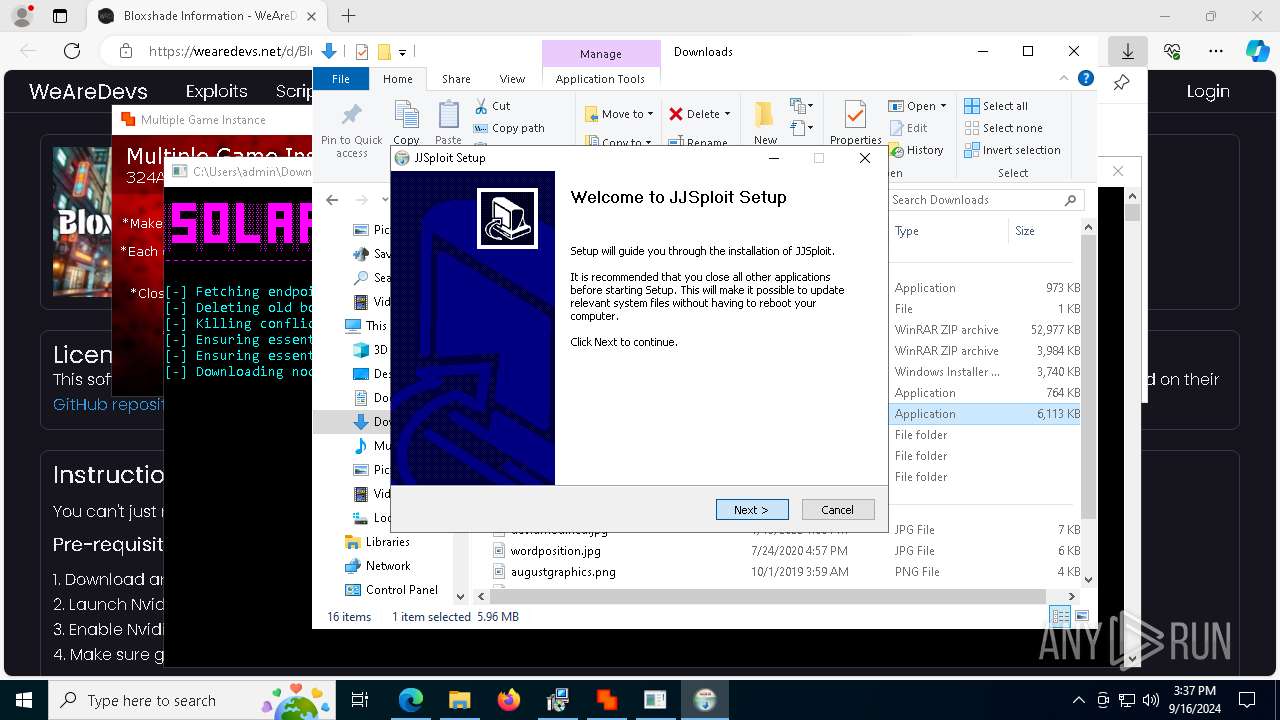1280x720 pixels.
Task: Switch to the Home ribbon tab
Action: point(397,79)
